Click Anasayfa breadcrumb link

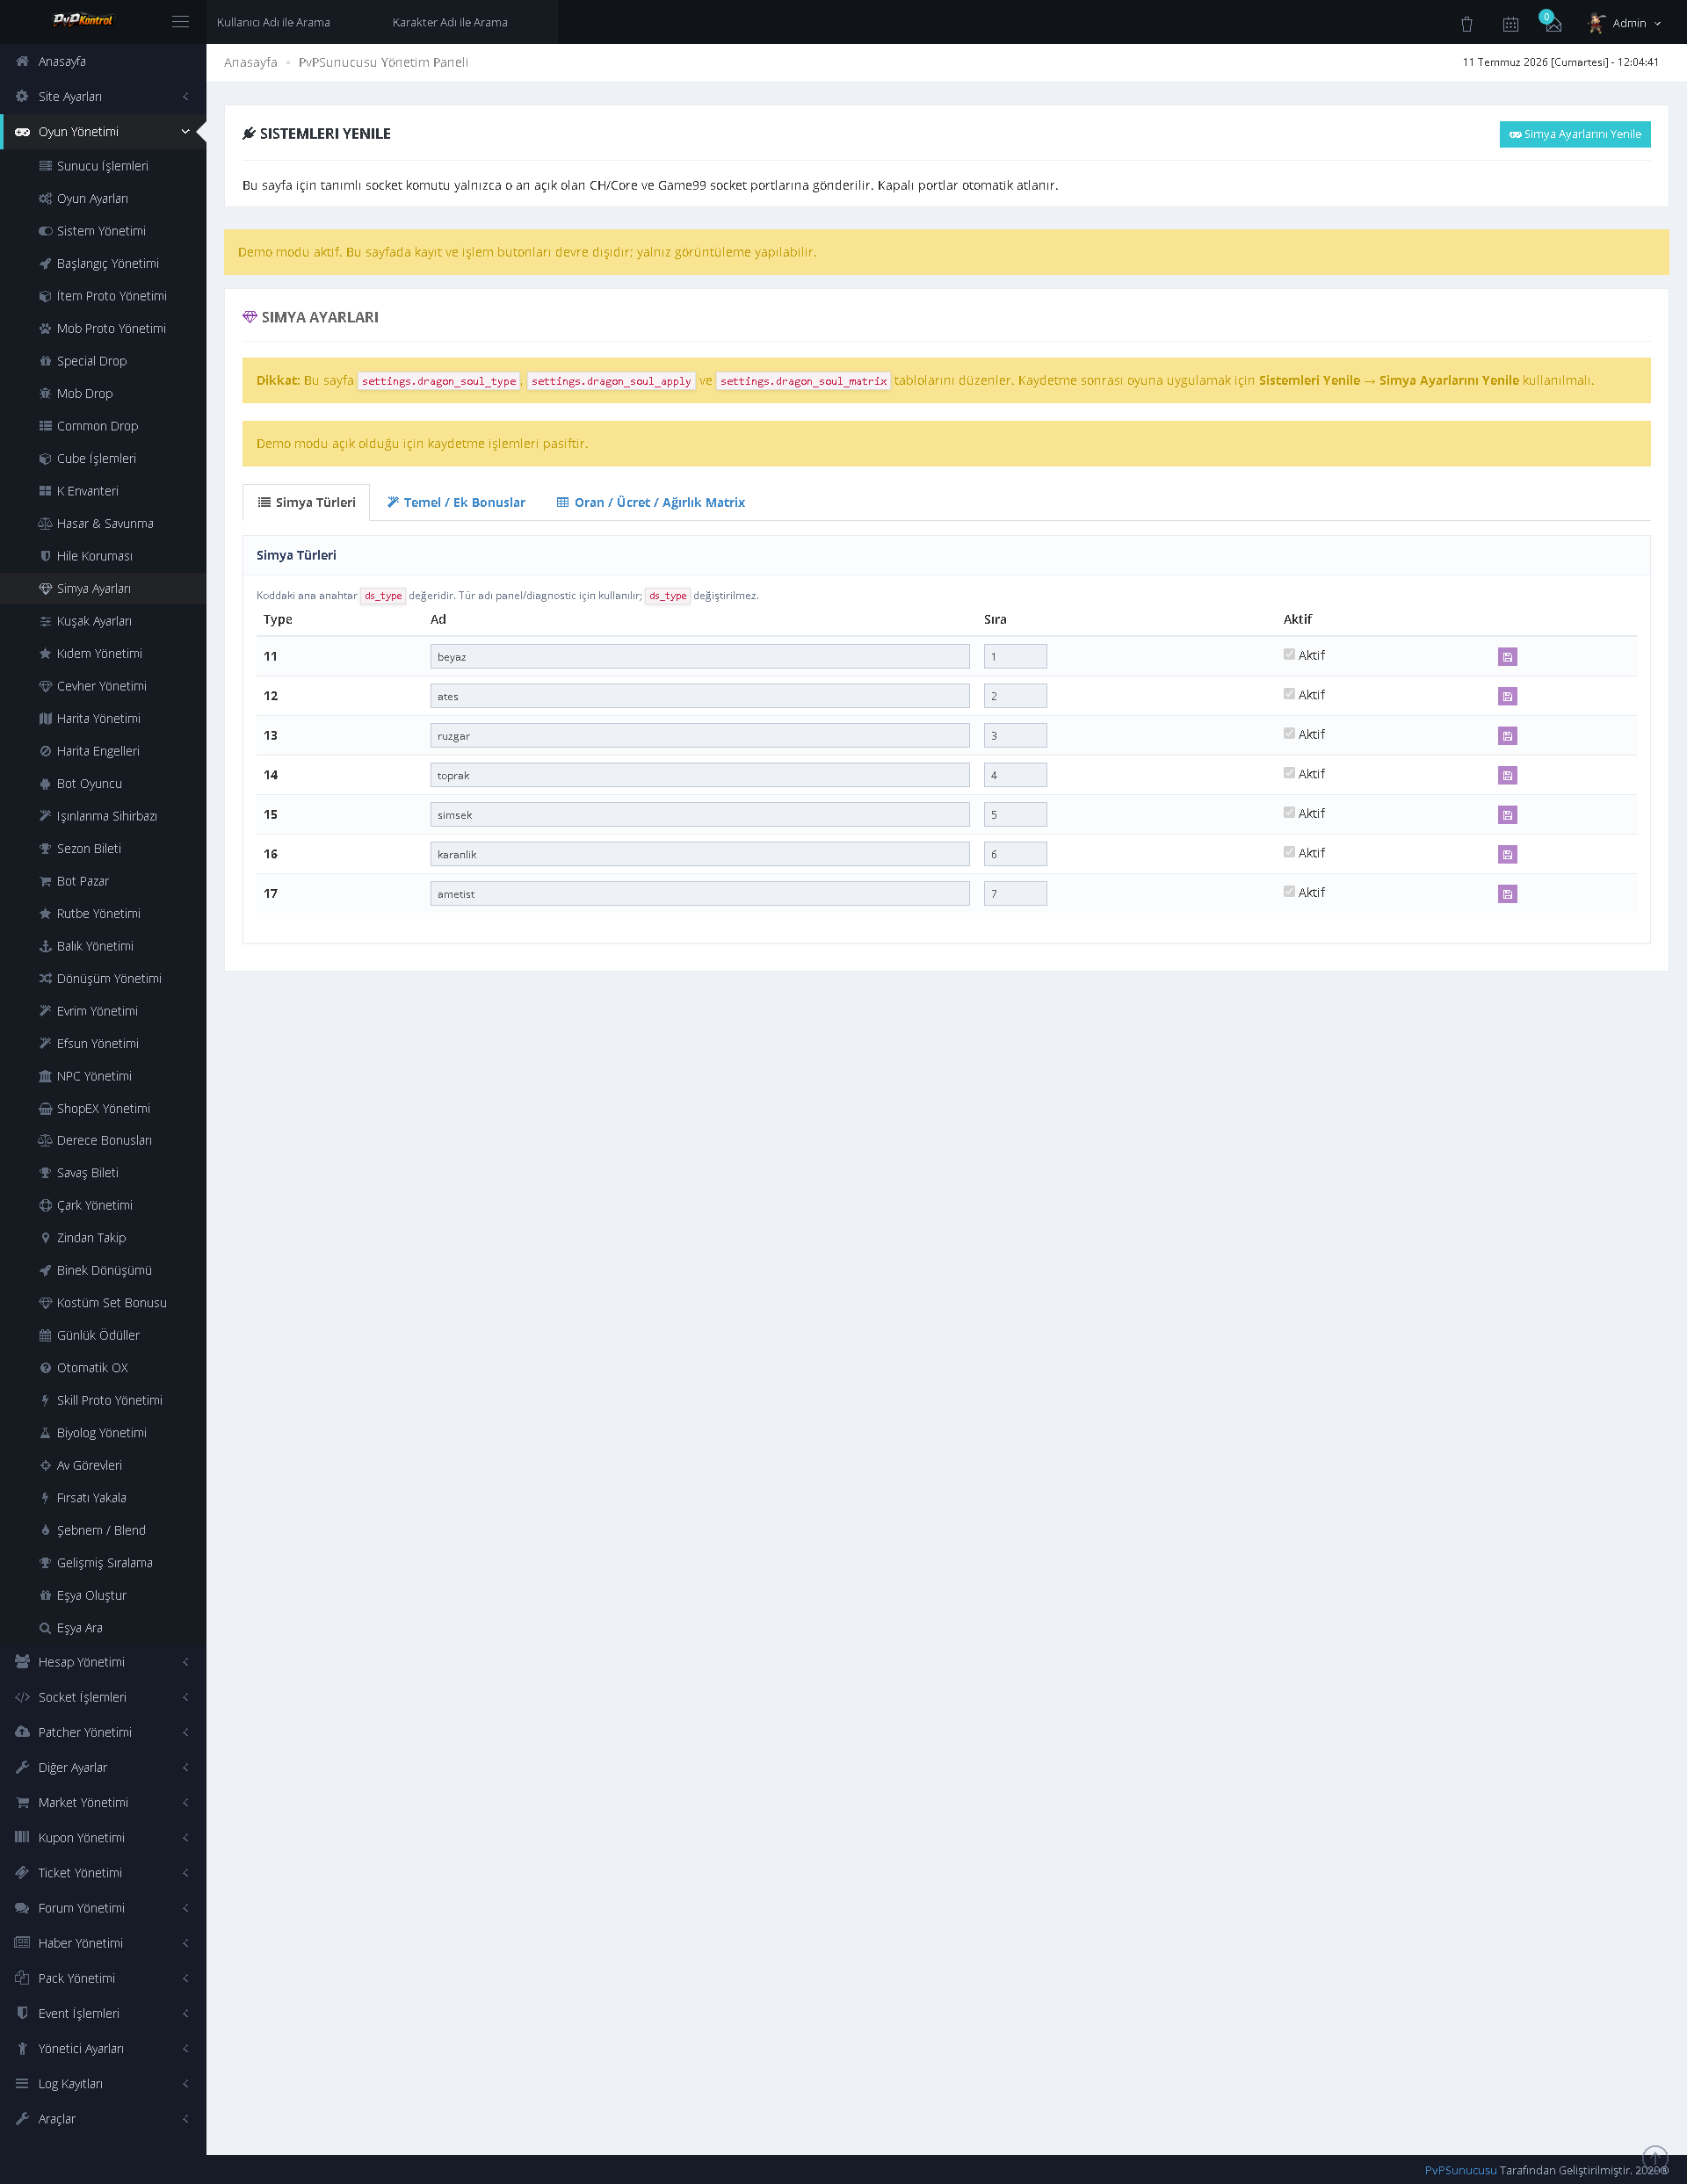(x=251, y=62)
